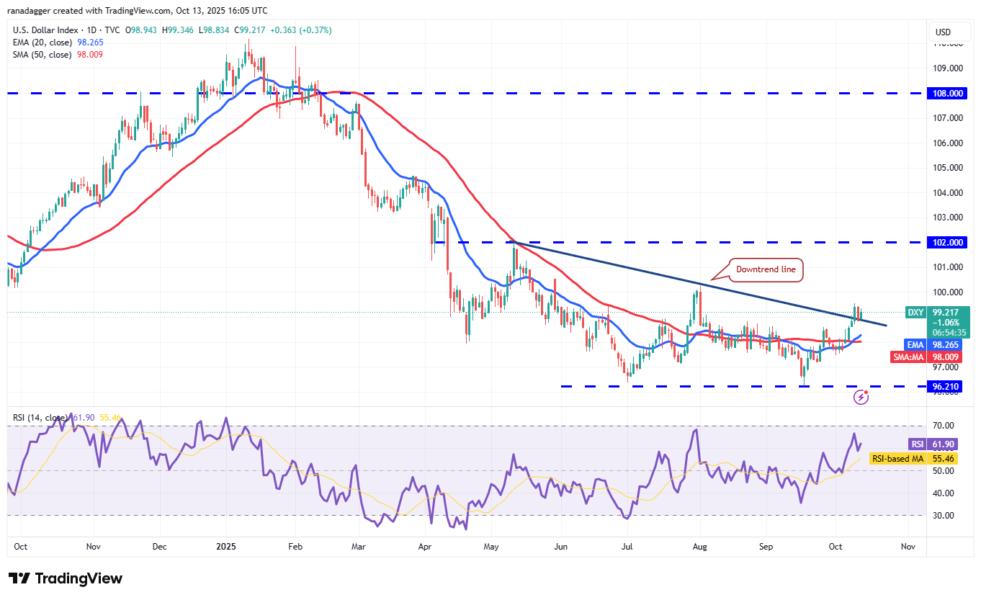Click the Downtrend line annotation callout
981x600 pixels.
click(768, 268)
